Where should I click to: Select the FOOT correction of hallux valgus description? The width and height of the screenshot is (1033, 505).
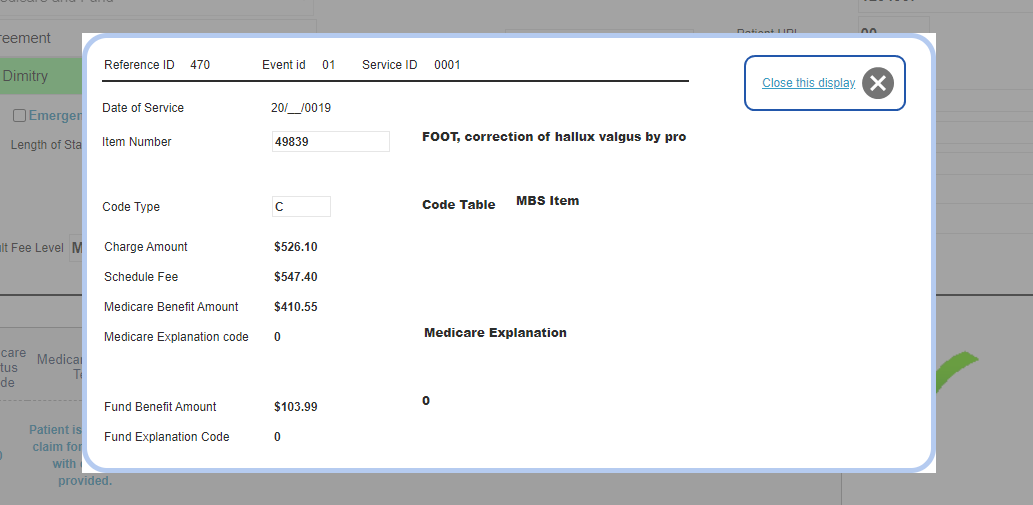click(x=554, y=137)
